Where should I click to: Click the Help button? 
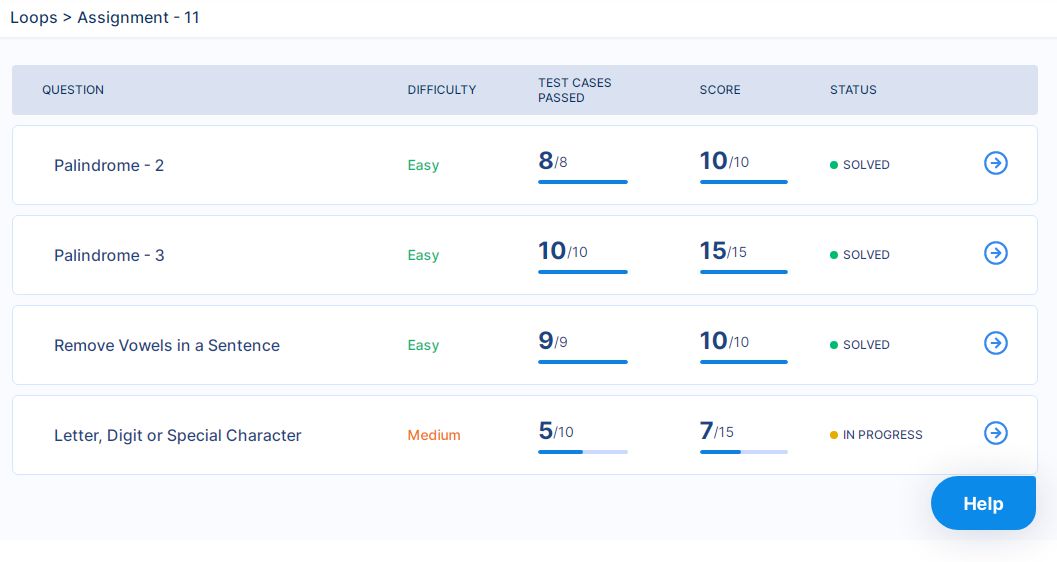[x=982, y=503]
